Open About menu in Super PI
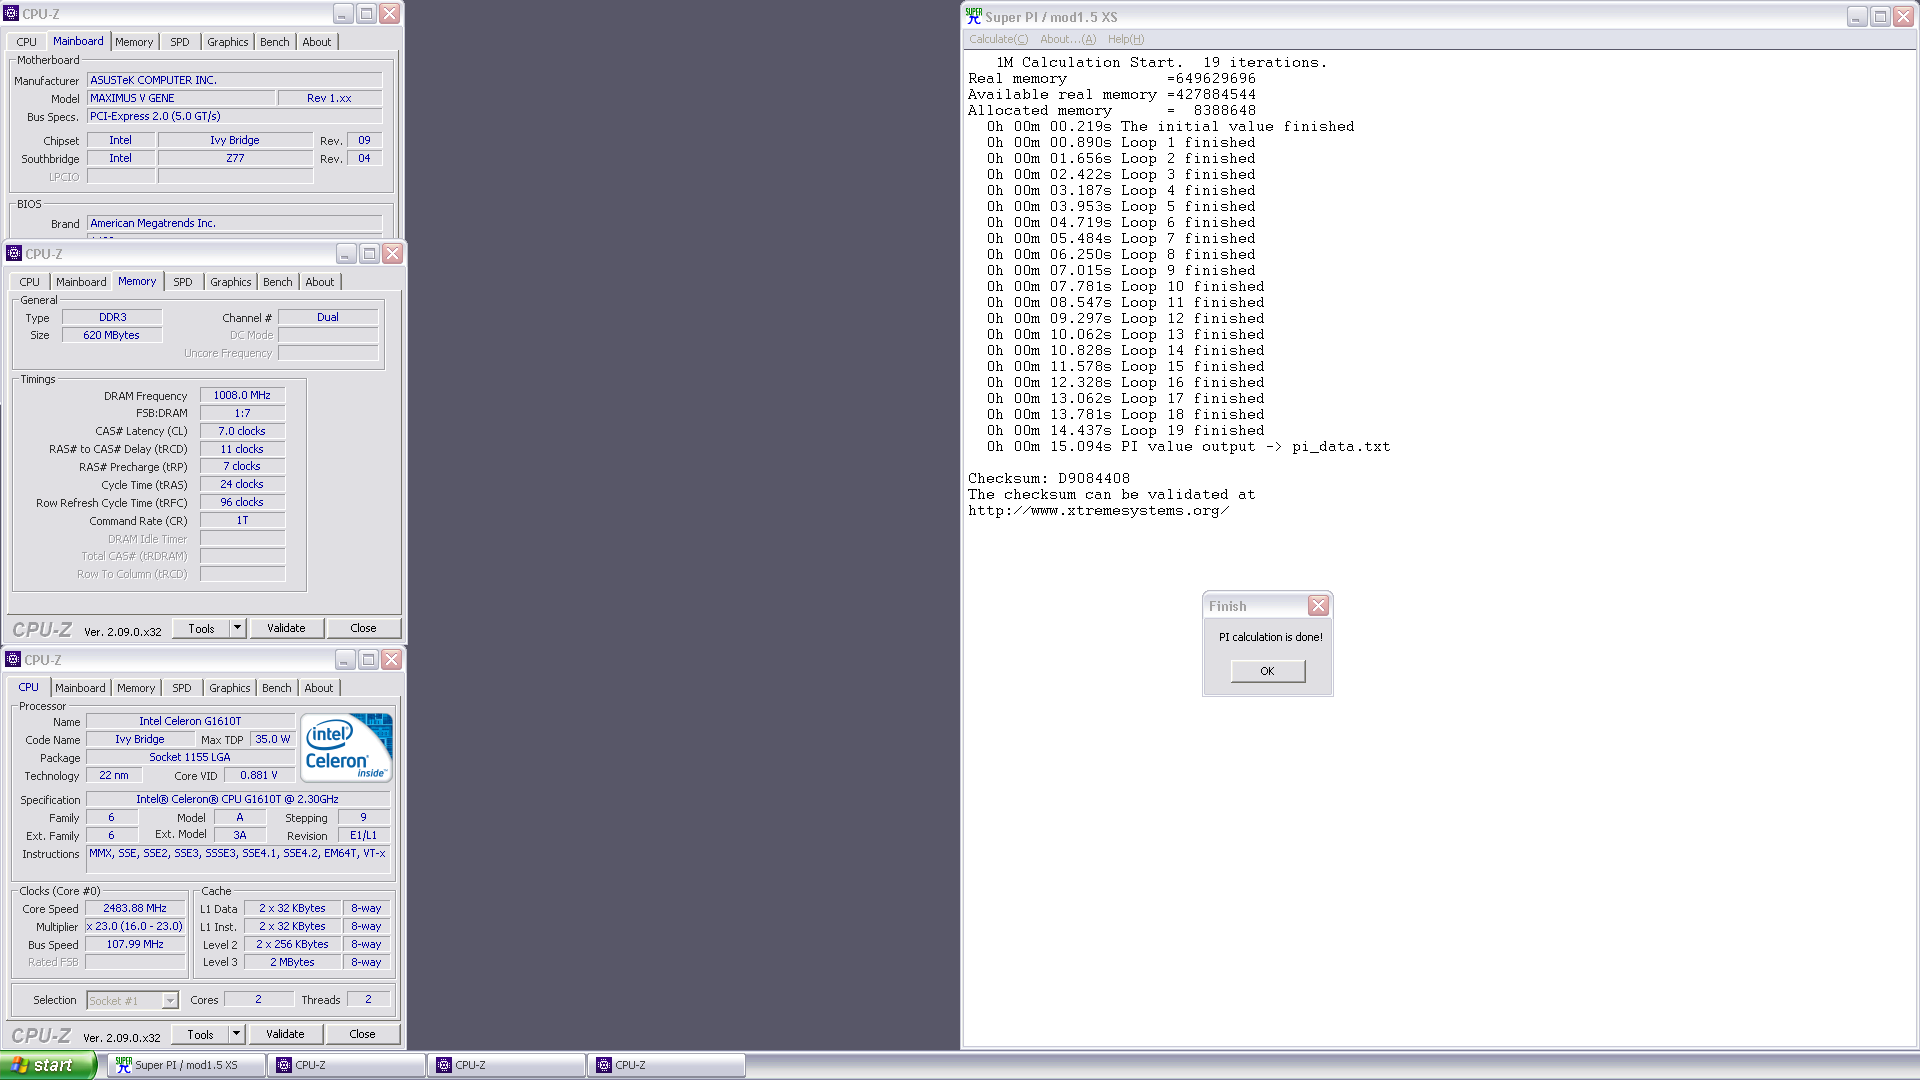Image resolution: width=1920 pixels, height=1080 pixels. click(x=1067, y=39)
